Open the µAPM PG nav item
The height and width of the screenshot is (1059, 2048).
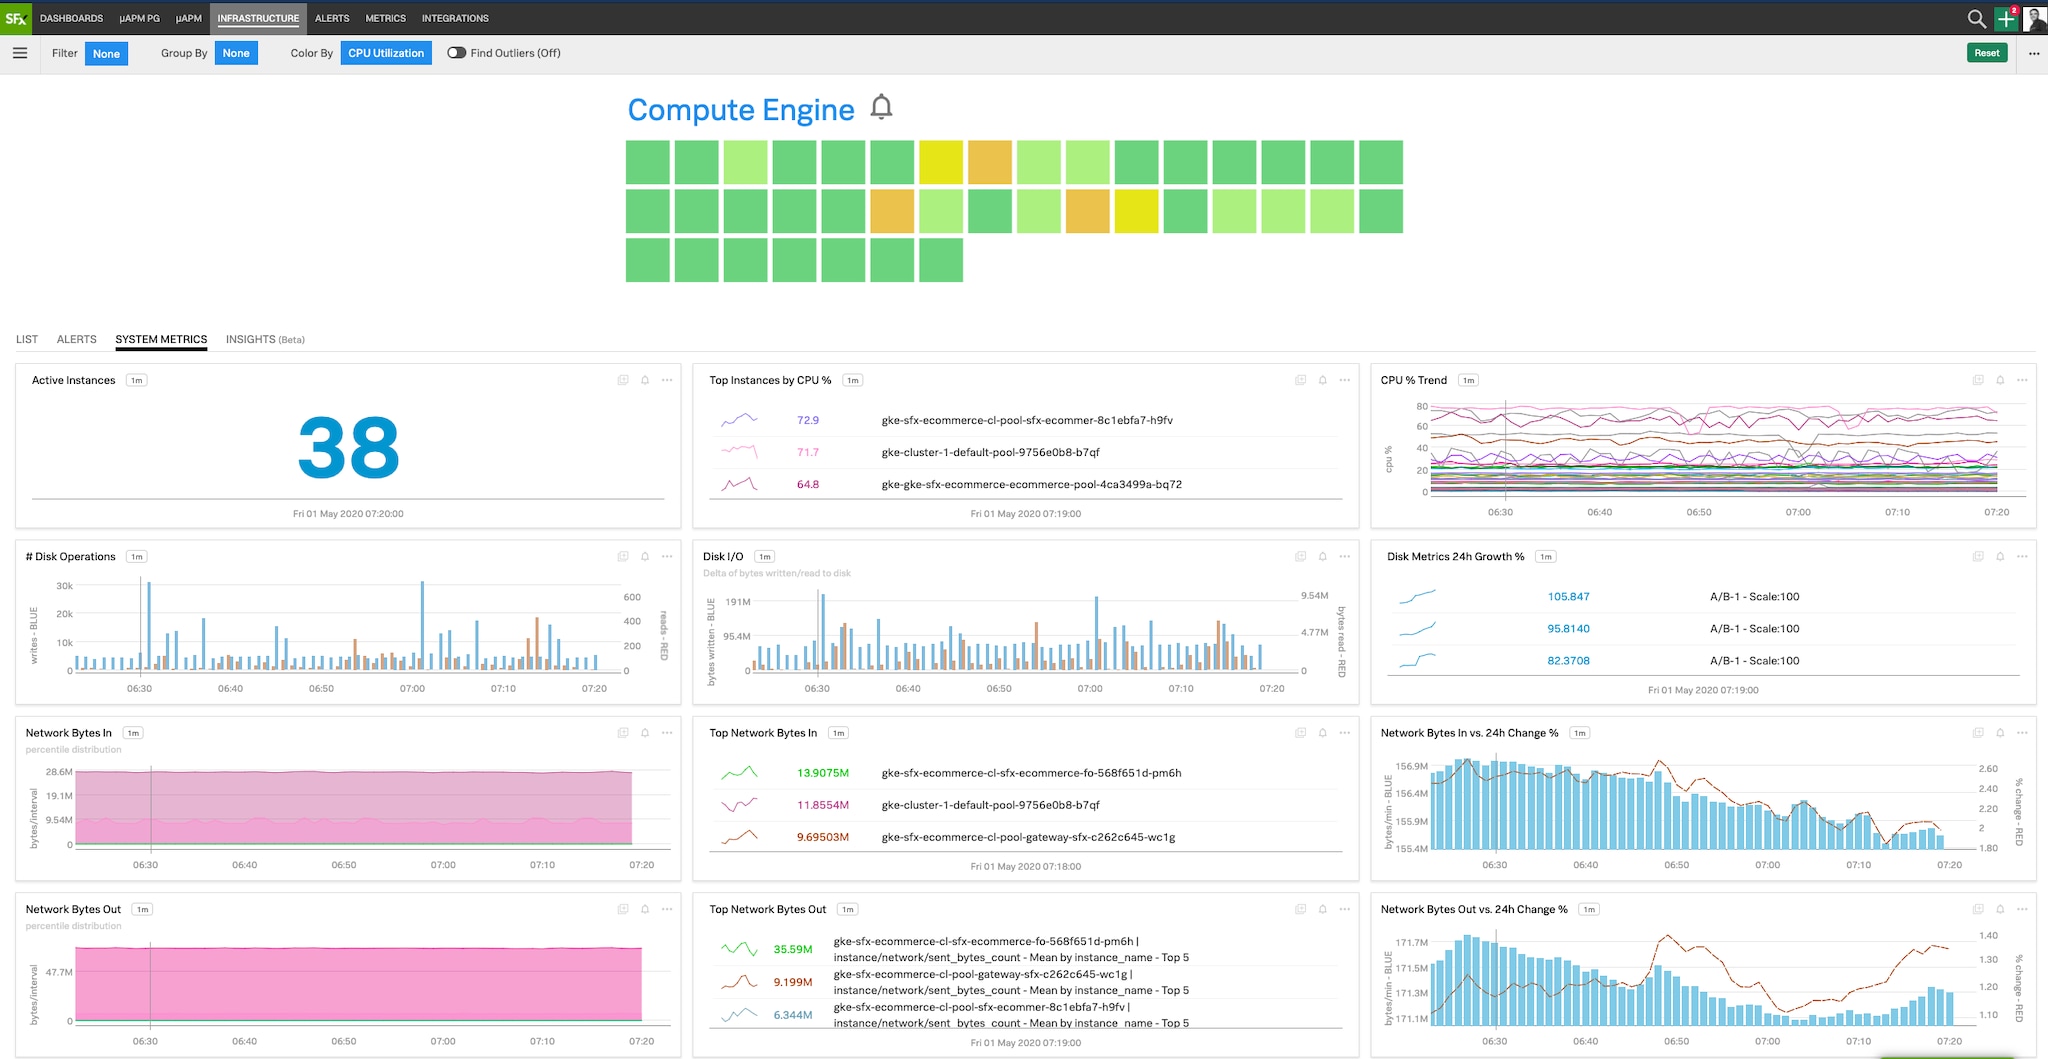(139, 18)
